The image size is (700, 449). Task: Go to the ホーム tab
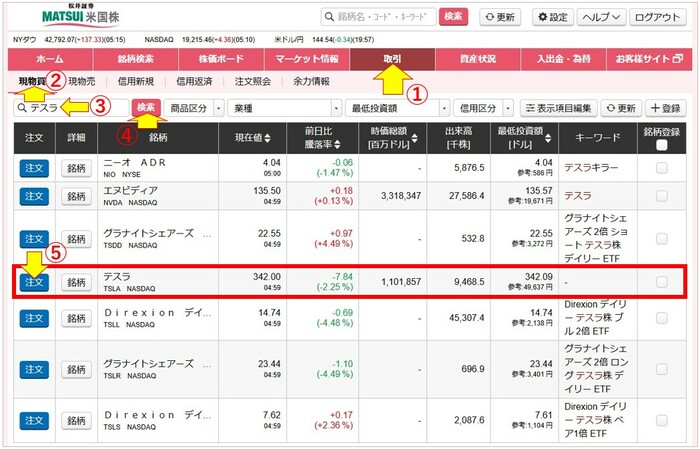[50, 59]
